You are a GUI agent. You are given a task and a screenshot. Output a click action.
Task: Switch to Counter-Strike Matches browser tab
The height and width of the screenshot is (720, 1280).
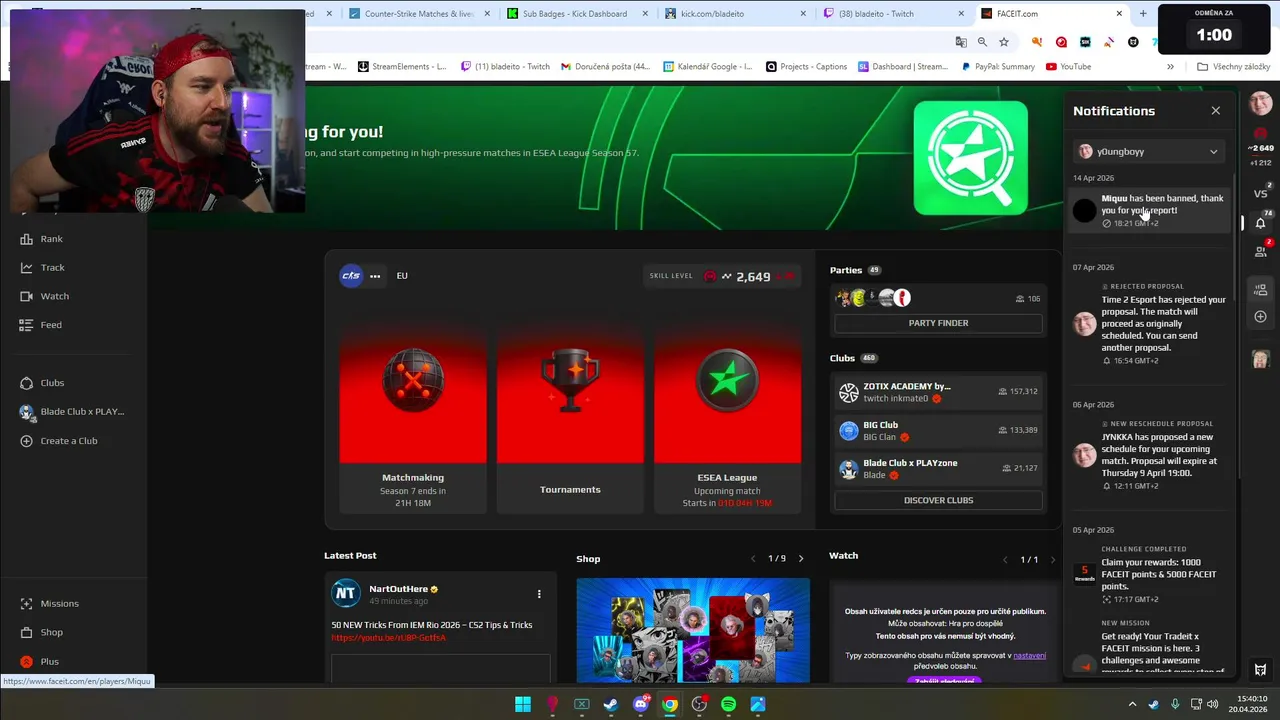click(419, 14)
